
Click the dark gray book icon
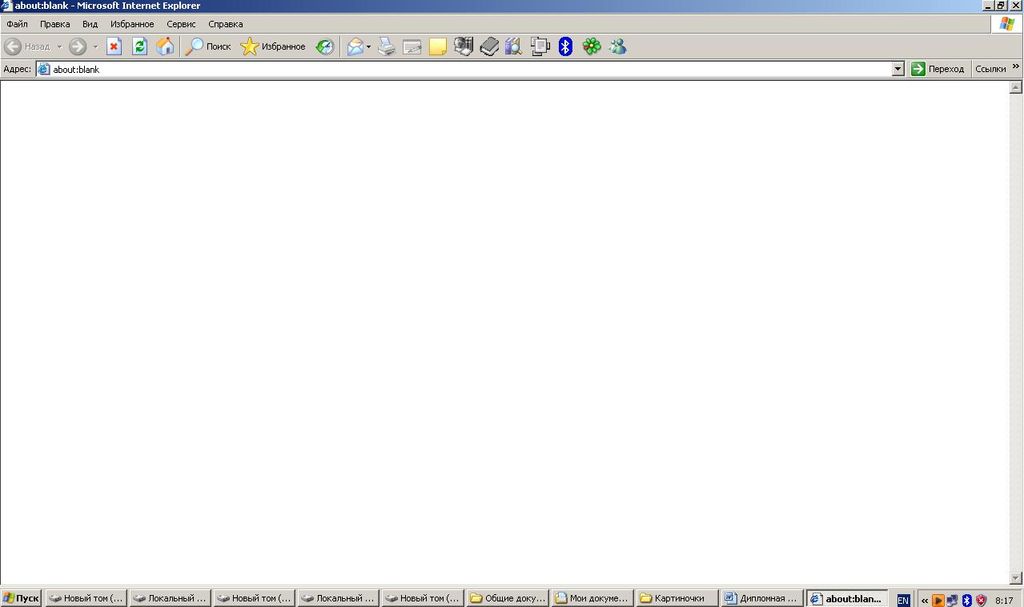pyautogui.click(x=489, y=46)
